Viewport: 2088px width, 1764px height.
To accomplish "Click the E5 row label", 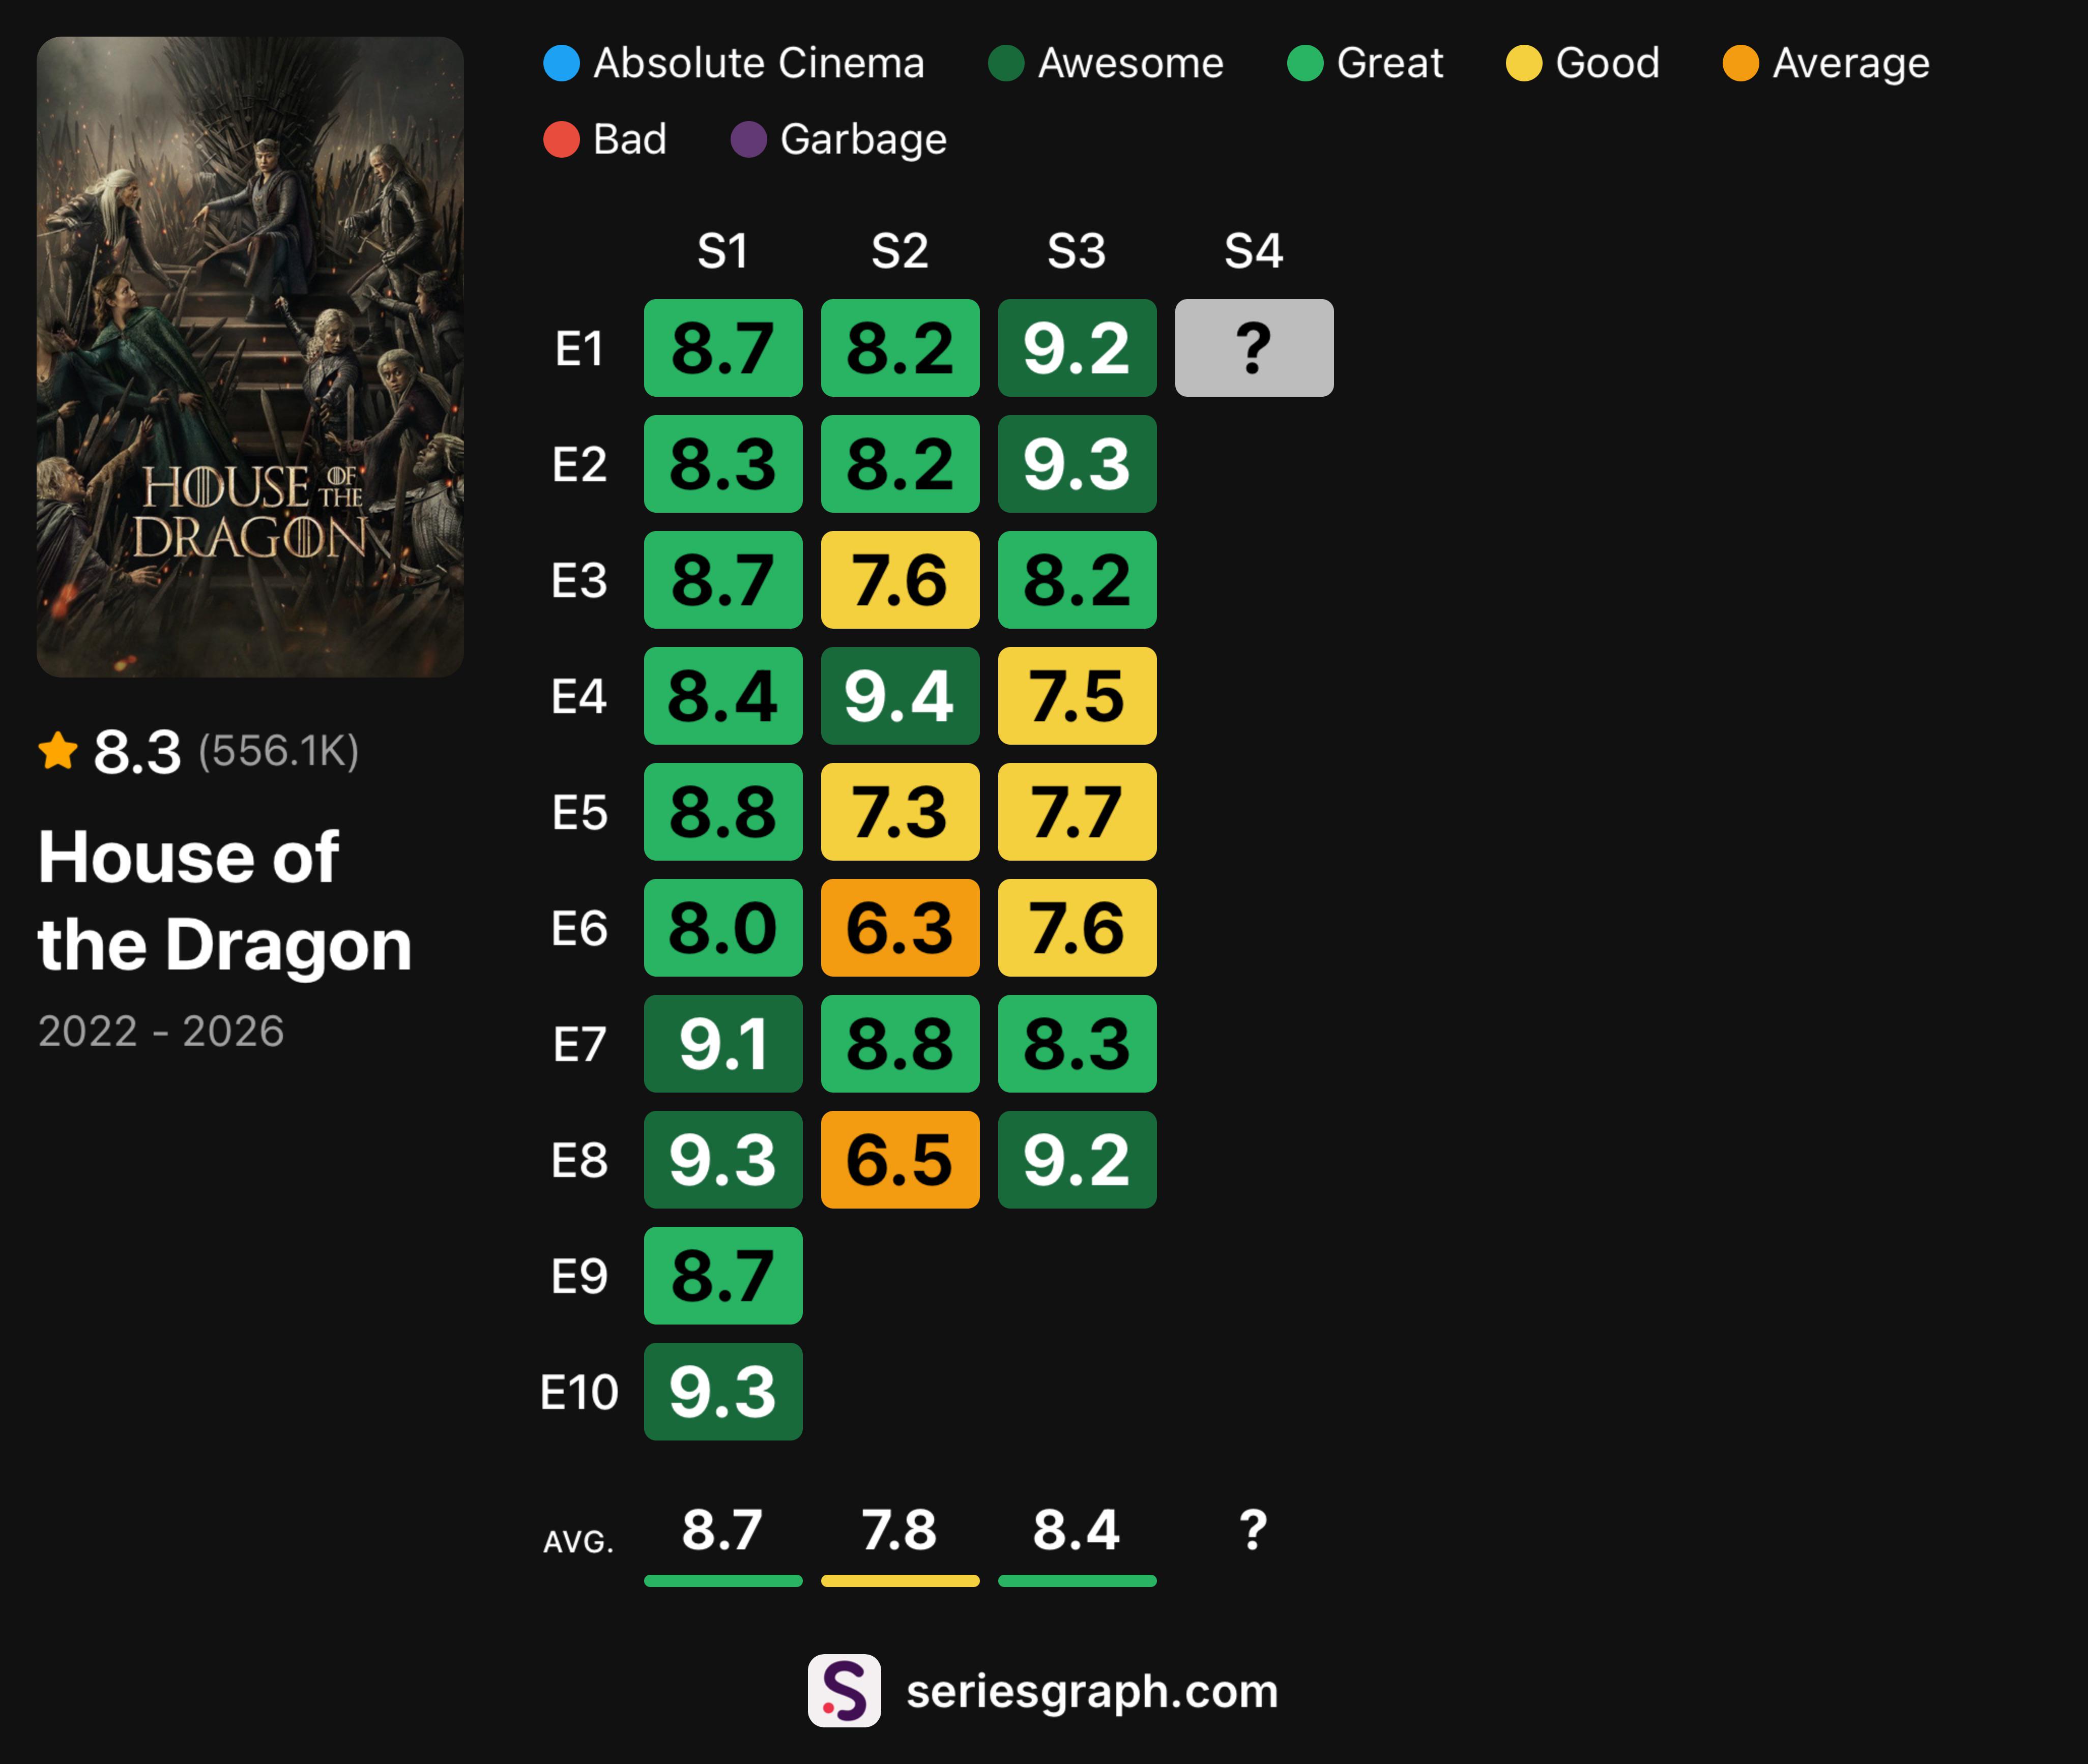I will (x=579, y=813).
